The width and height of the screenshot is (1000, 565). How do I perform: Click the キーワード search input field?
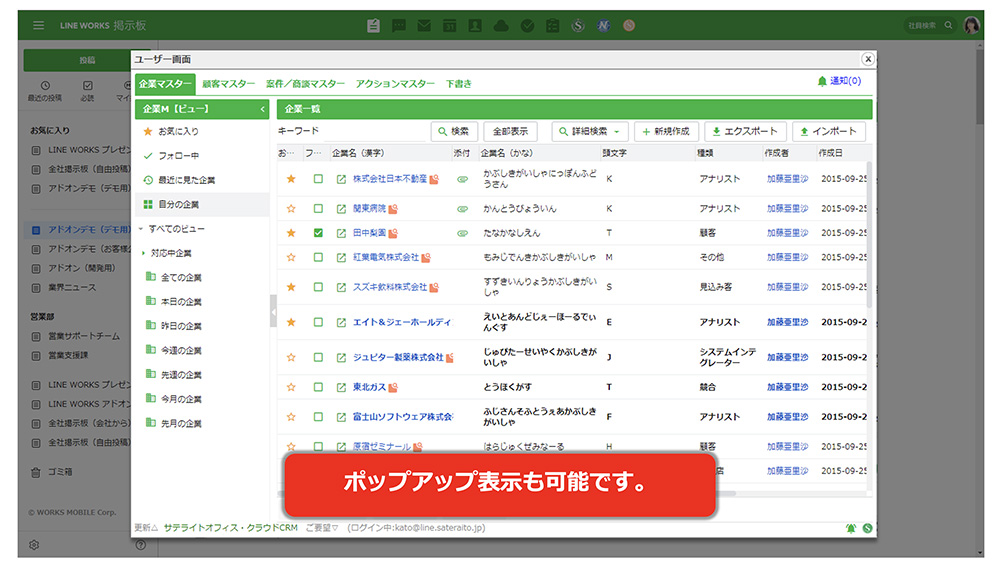(374, 131)
